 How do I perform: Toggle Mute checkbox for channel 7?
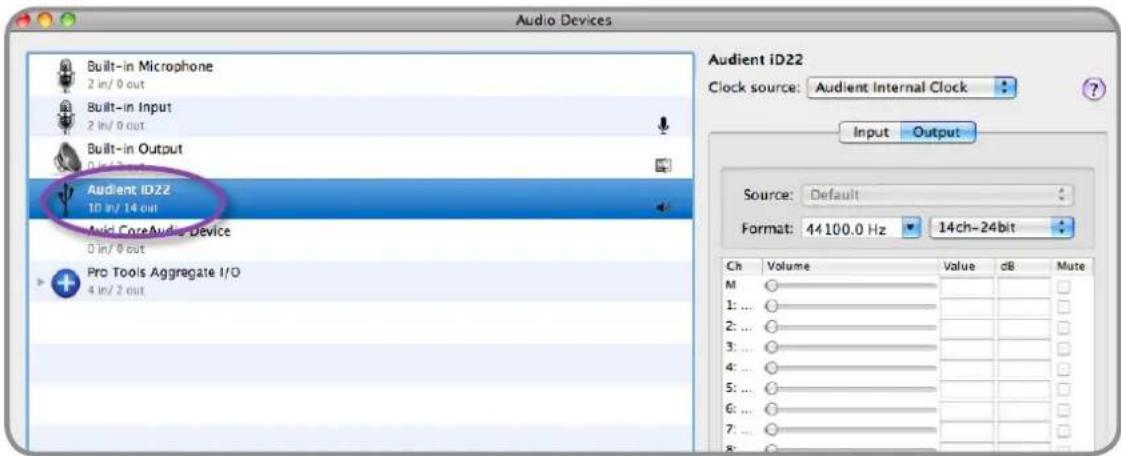[x=1065, y=429]
